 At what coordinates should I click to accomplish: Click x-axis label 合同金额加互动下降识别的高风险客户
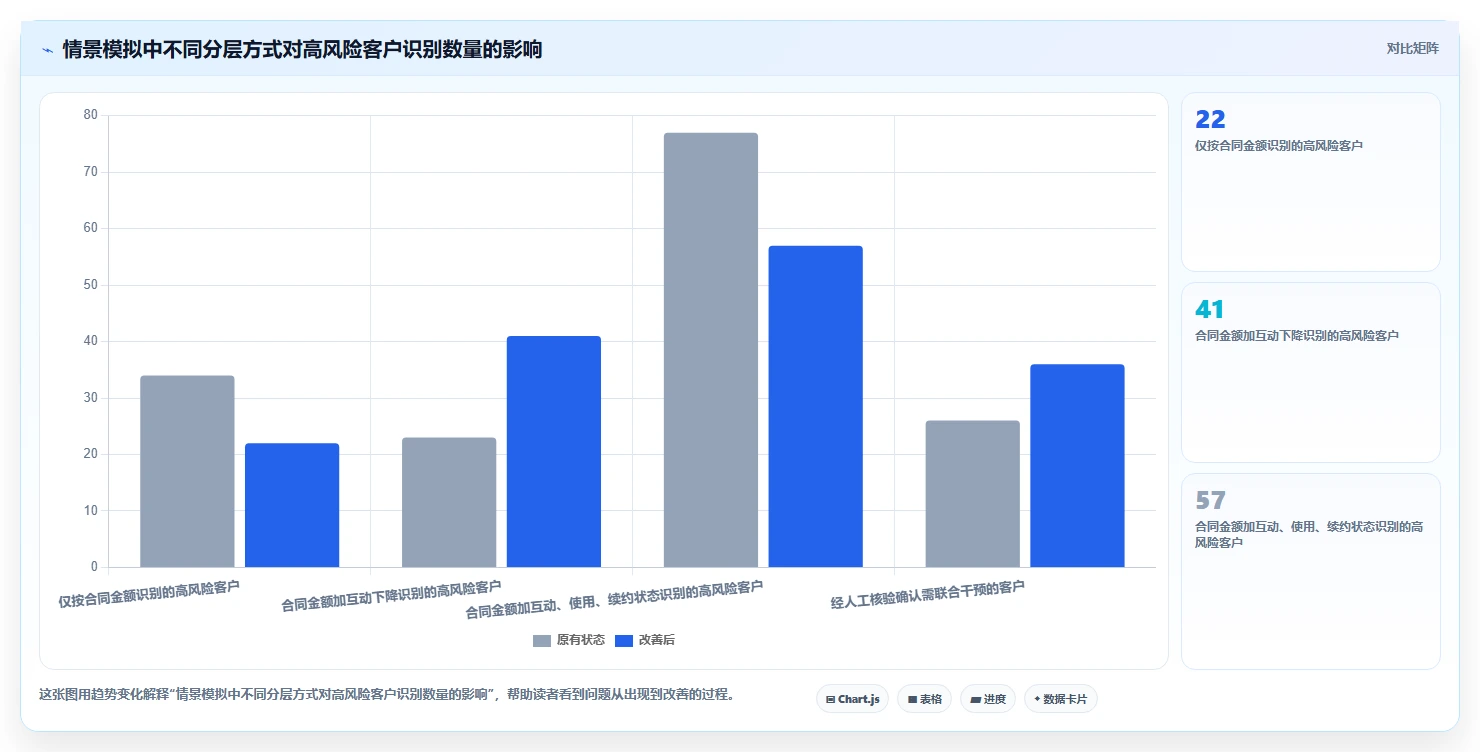pos(391,595)
